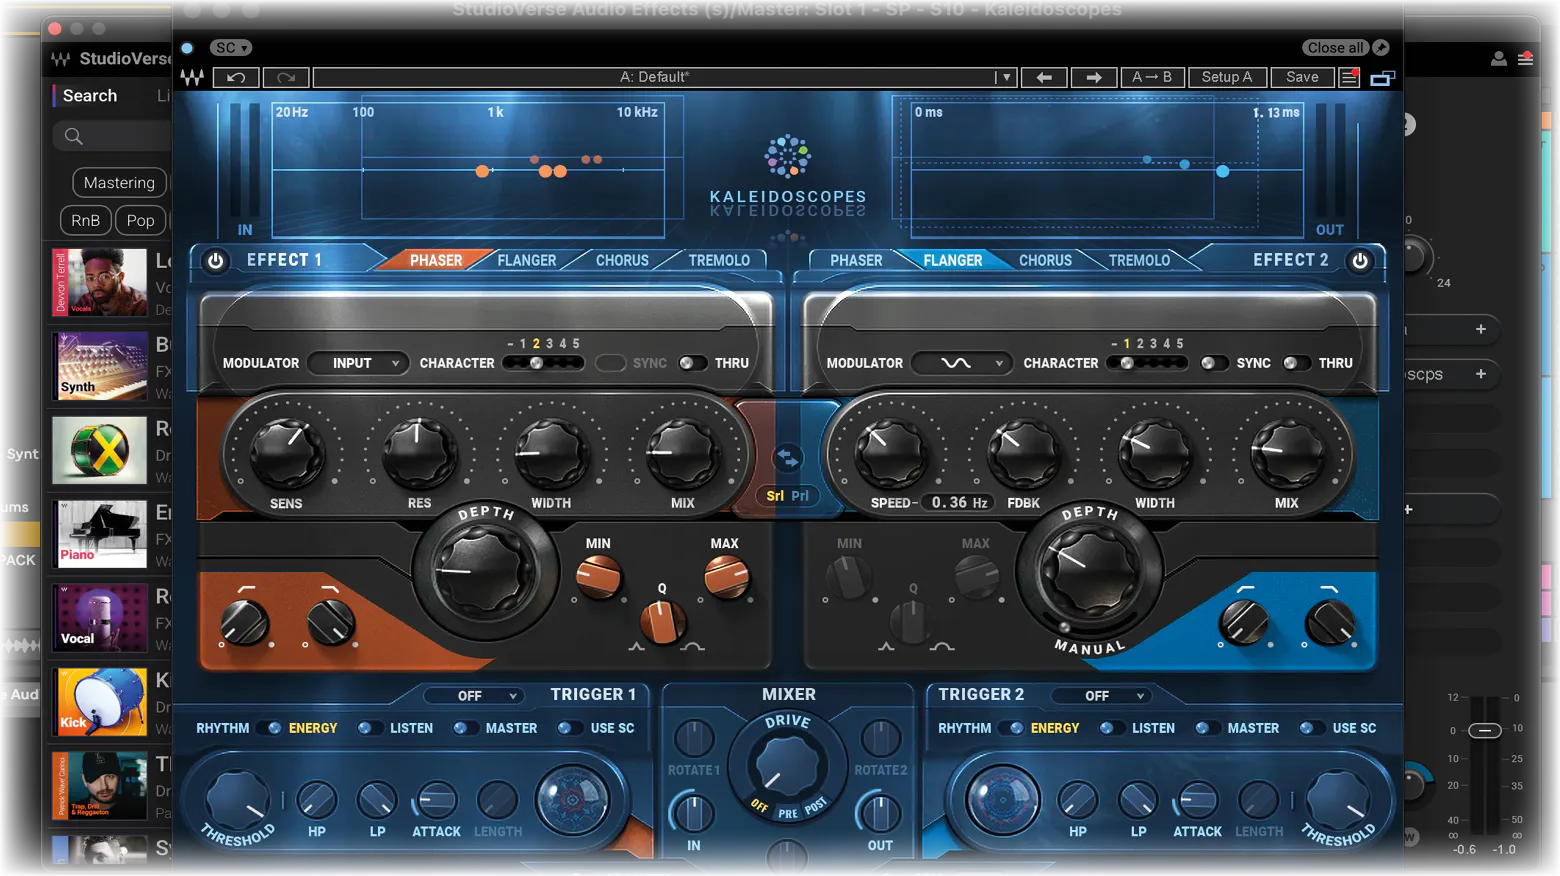
Task: Click the Trigger 2 circular activity display
Action: [x=1001, y=799]
